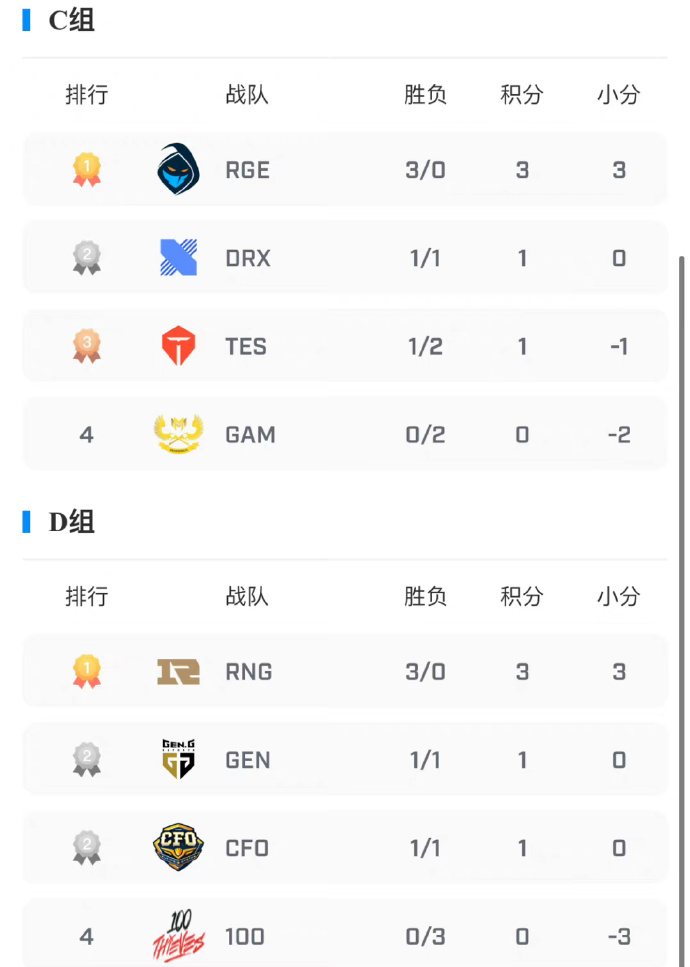Click the bronze medal beside TES
This screenshot has width=690, height=967.
pos(86,346)
